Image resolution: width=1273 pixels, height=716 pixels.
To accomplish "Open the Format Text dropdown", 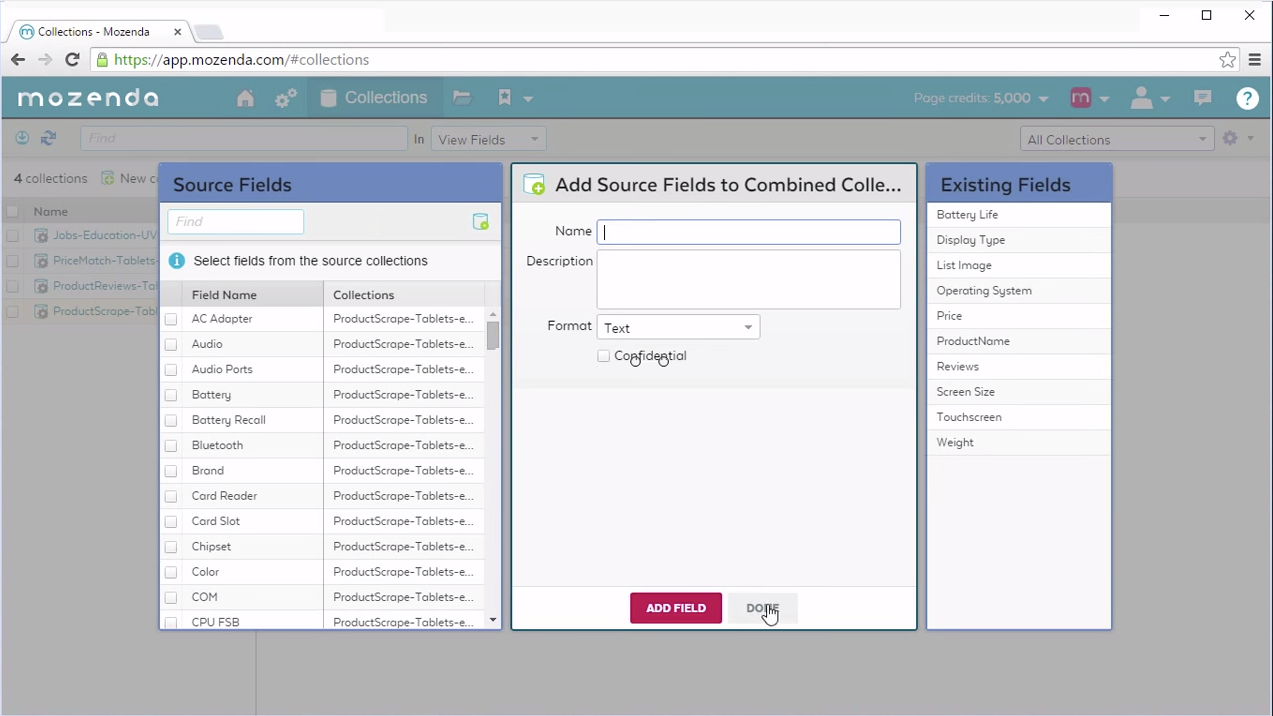I will click(x=678, y=327).
